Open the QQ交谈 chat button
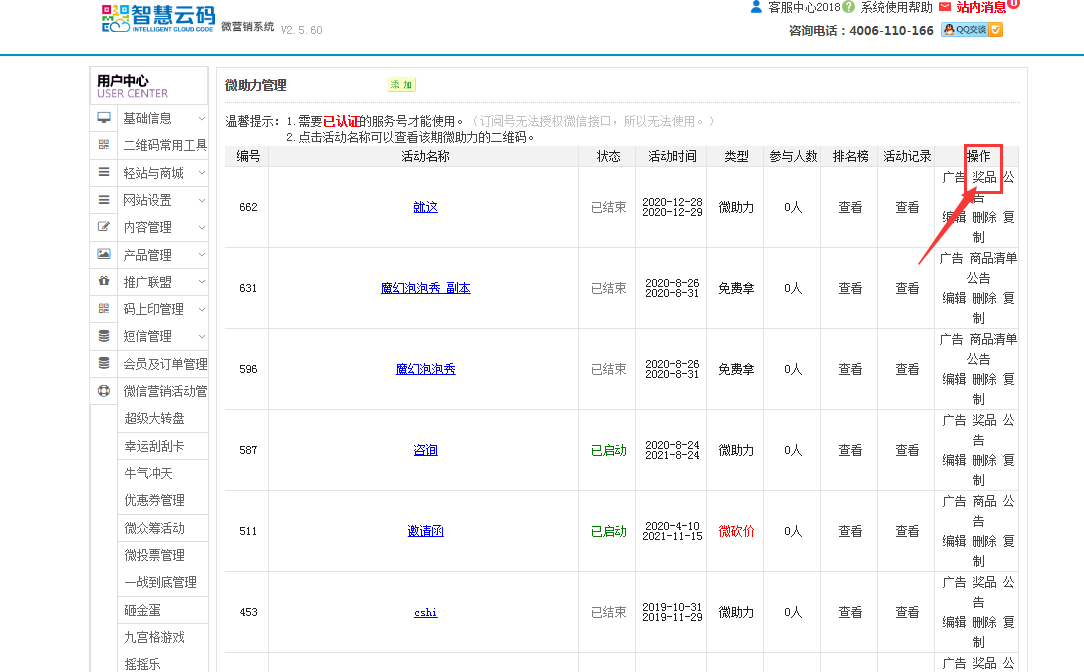The image size is (1084, 672). [972, 30]
